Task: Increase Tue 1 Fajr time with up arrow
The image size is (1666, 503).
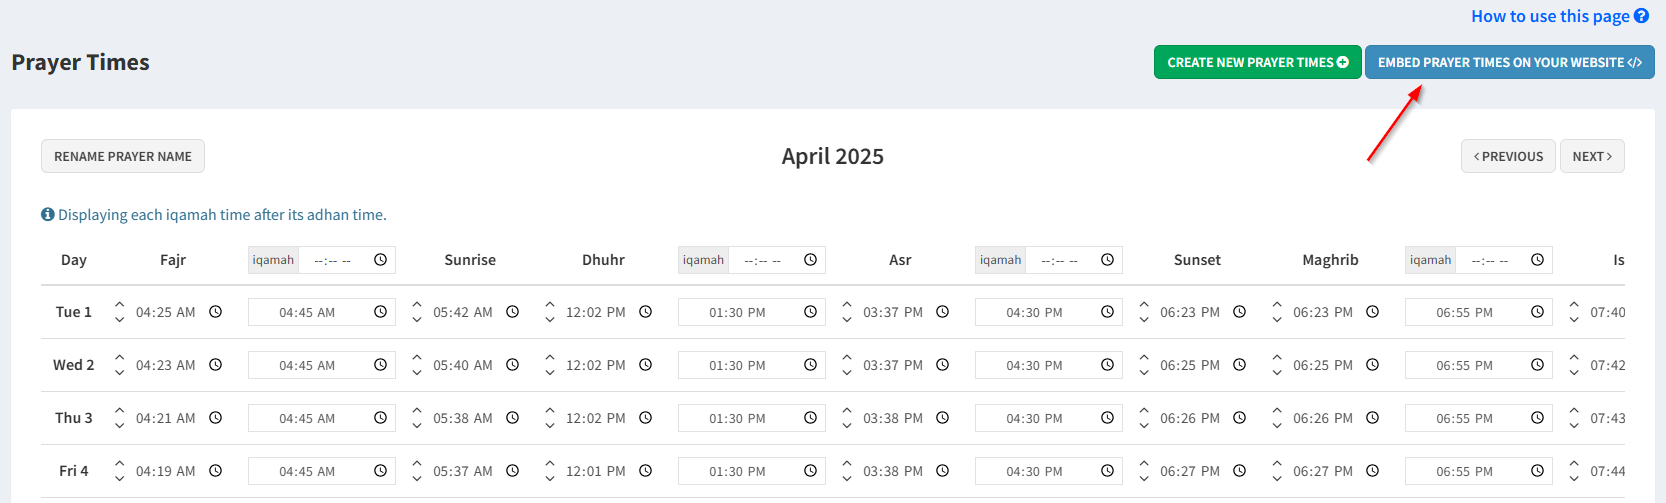Action: coord(120,304)
